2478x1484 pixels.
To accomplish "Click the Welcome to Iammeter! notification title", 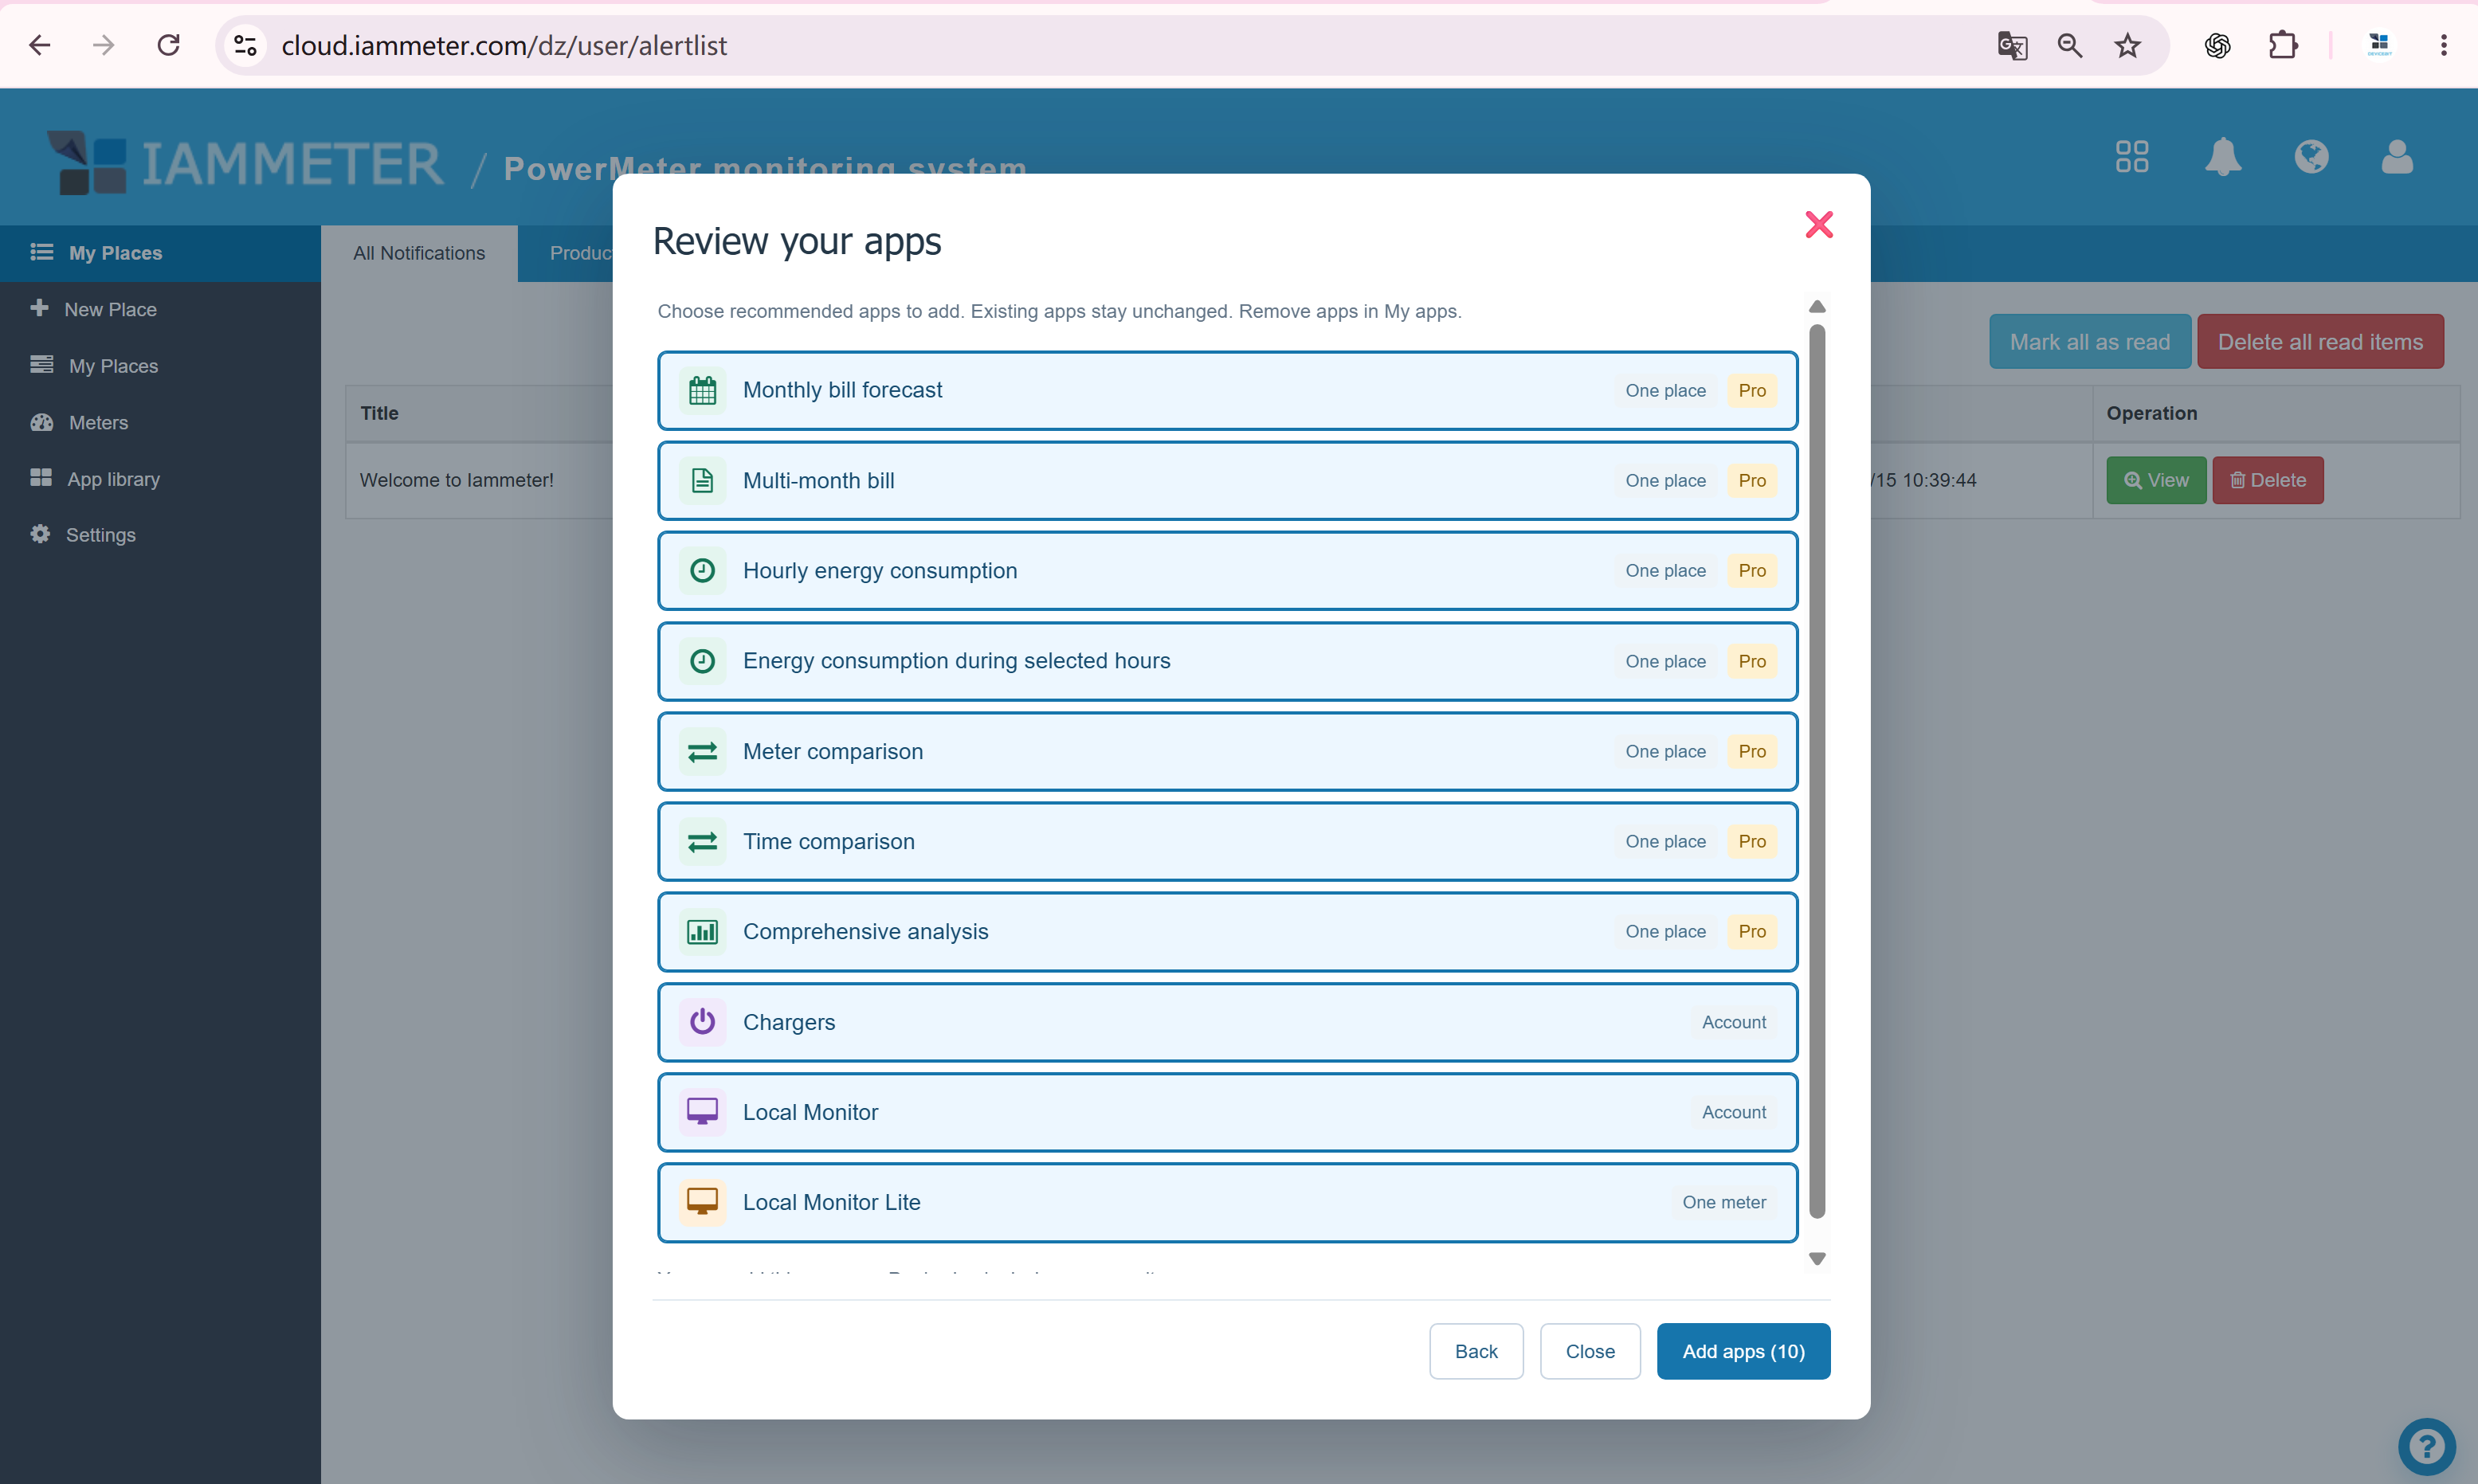I will (456, 480).
